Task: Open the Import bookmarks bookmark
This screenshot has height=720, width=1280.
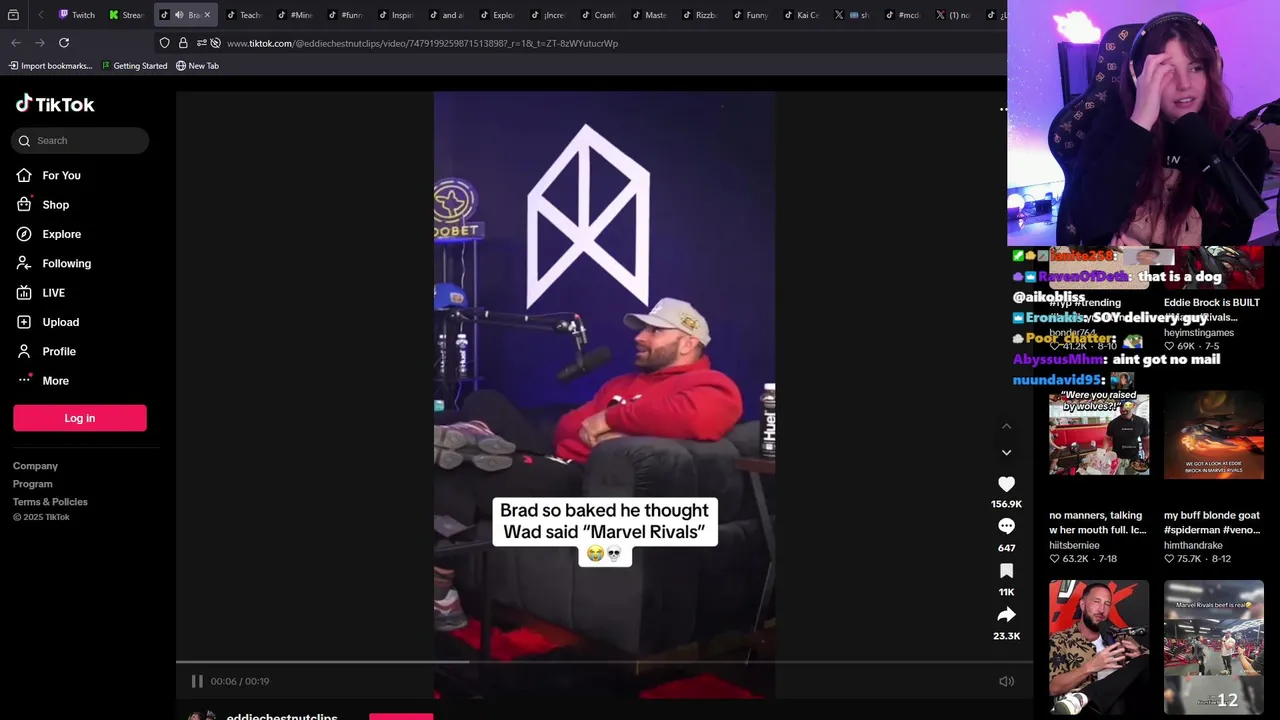Action: [x=50, y=66]
